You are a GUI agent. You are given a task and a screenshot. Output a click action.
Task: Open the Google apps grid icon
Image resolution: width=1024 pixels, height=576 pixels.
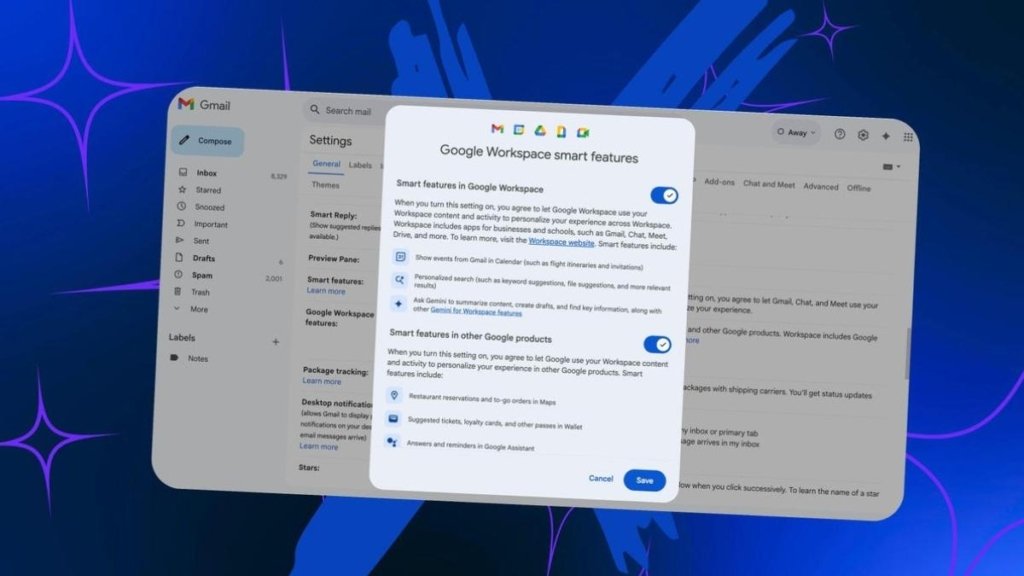pyautogui.click(x=908, y=136)
